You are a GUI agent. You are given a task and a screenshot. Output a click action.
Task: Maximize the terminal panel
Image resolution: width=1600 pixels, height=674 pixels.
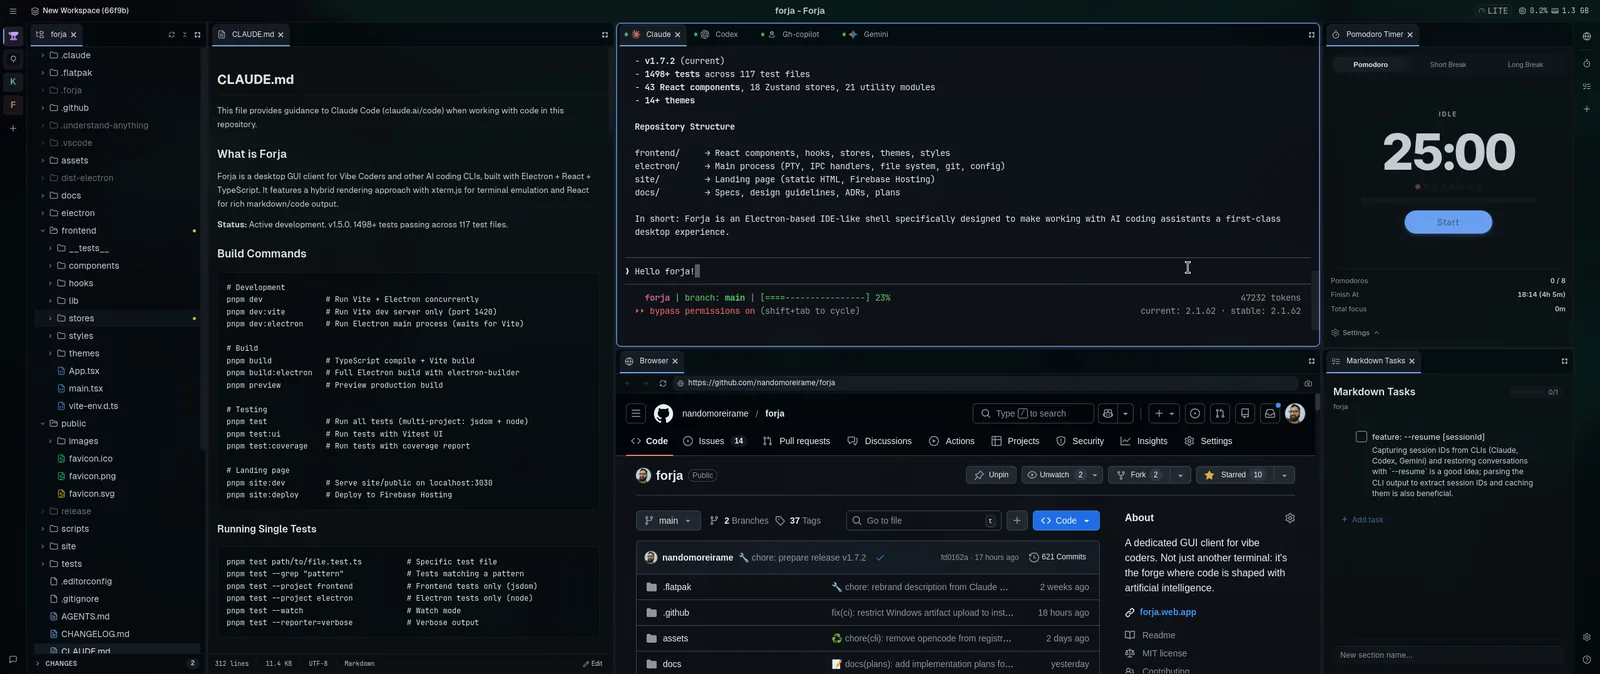point(1311,34)
